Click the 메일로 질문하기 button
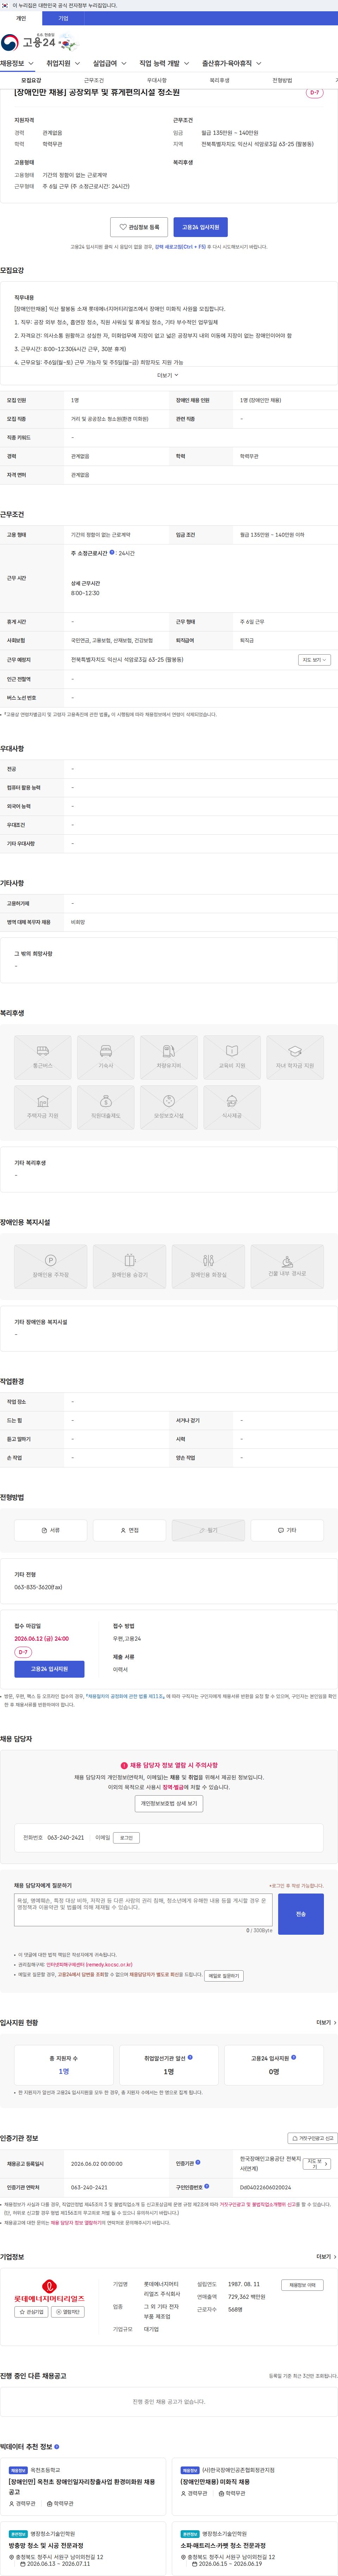The width and height of the screenshot is (338, 2576). [224, 1976]
